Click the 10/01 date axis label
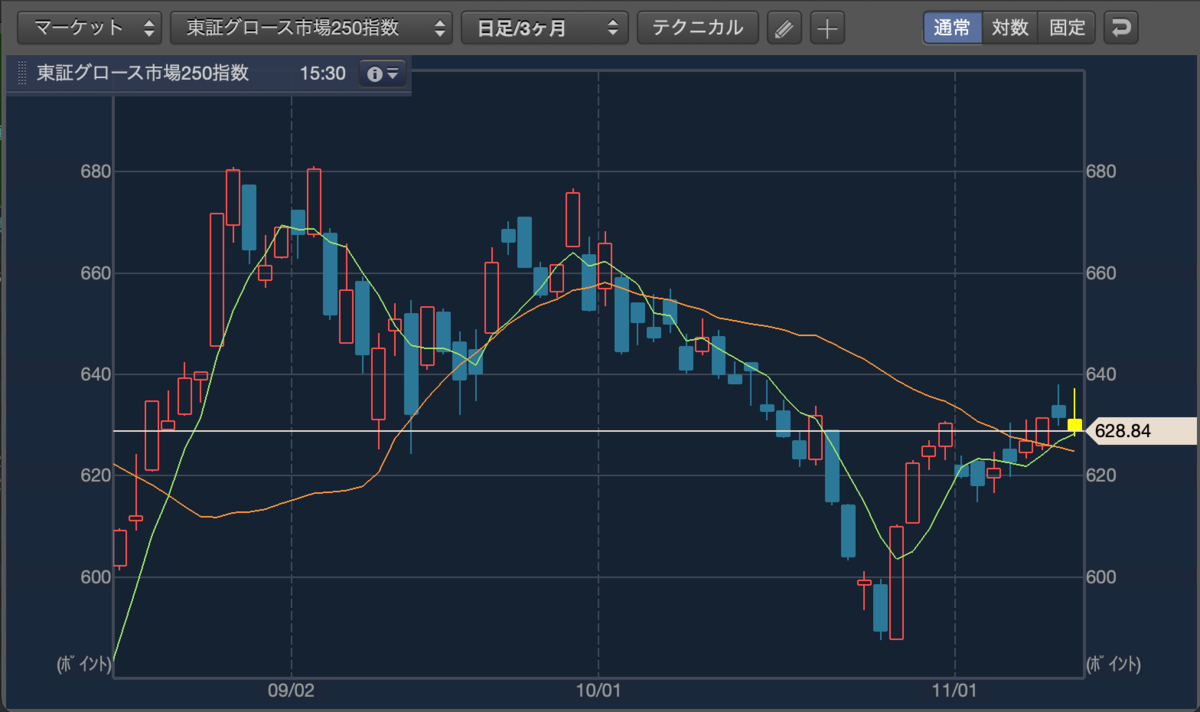1200x712 pixels. 598,690
